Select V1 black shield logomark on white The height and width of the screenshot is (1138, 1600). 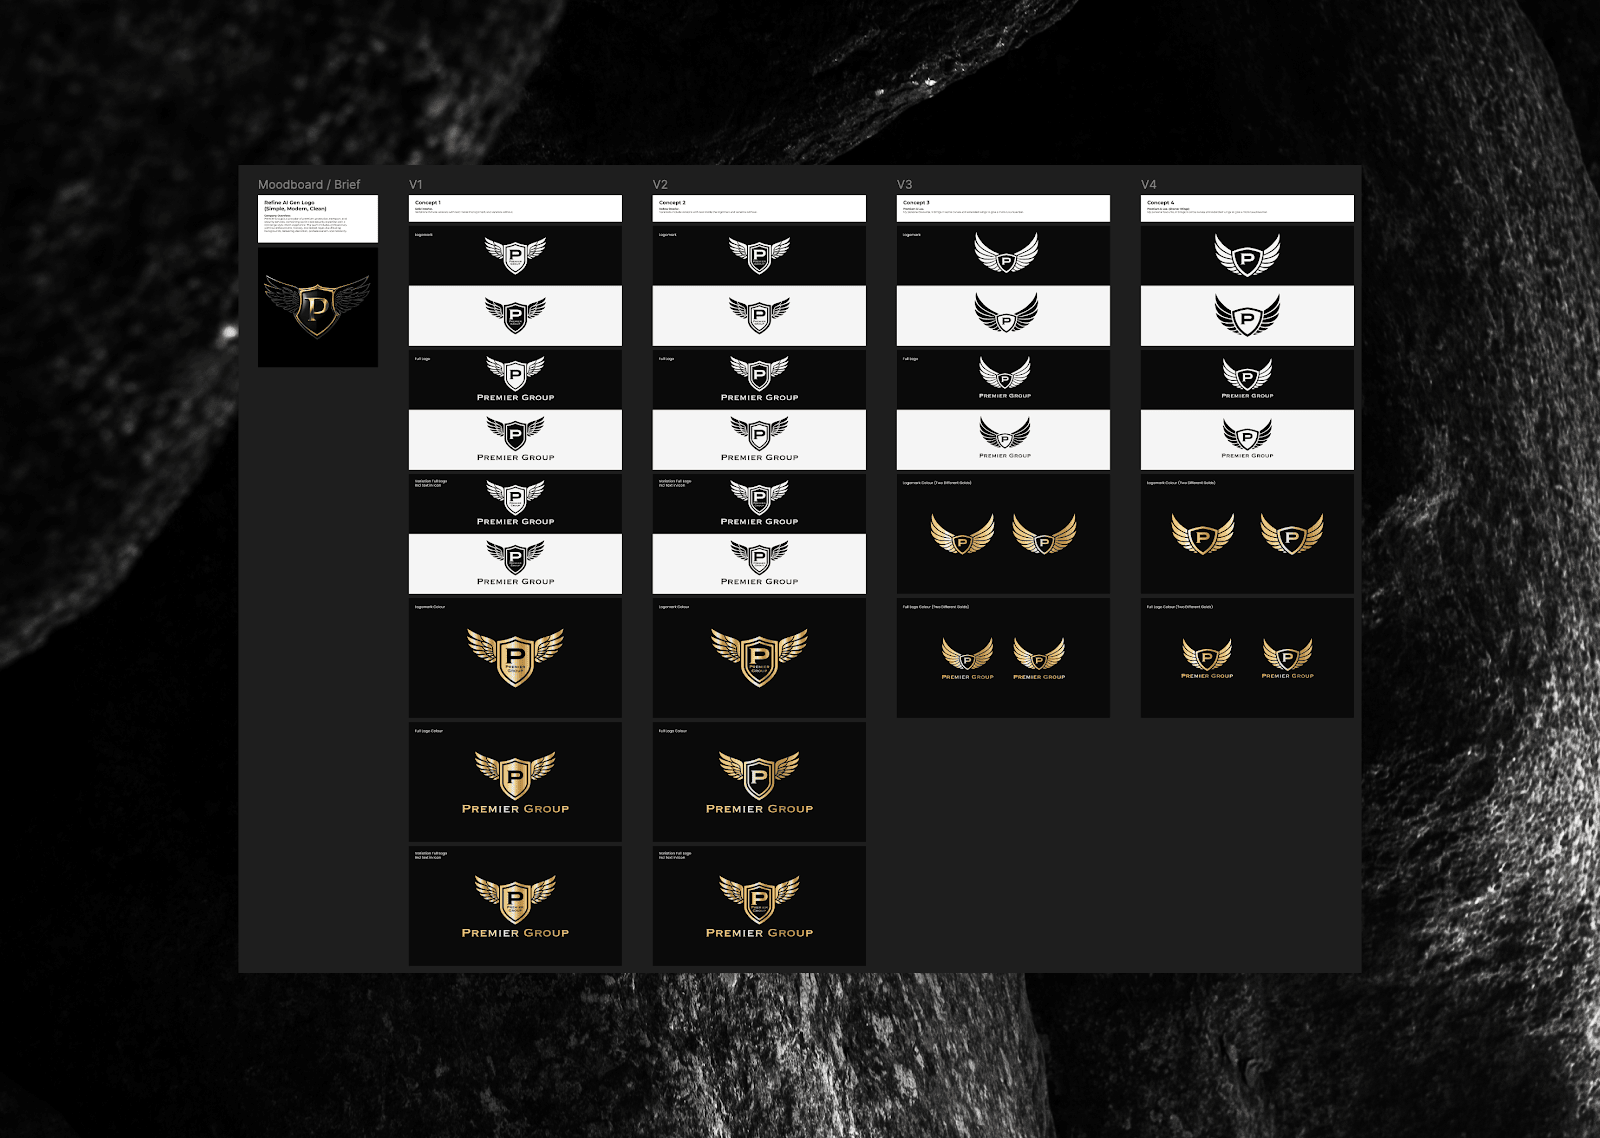pyautogui.click(x=515, y=315)
